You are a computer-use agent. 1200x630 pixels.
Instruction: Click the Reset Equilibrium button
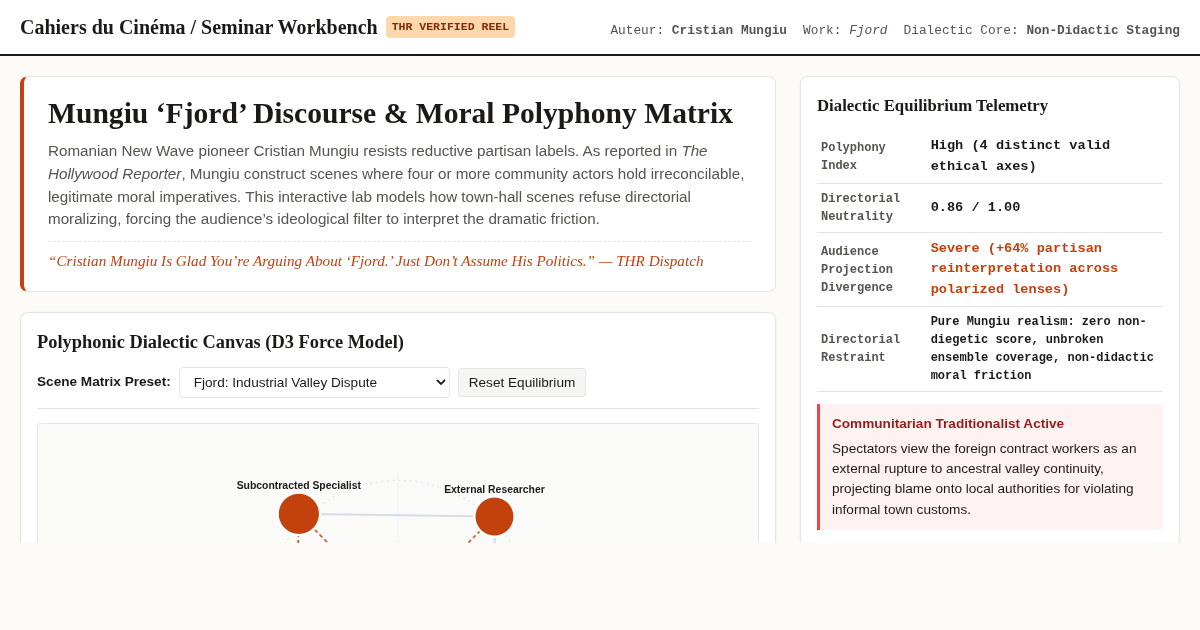[x=522, y=382]
